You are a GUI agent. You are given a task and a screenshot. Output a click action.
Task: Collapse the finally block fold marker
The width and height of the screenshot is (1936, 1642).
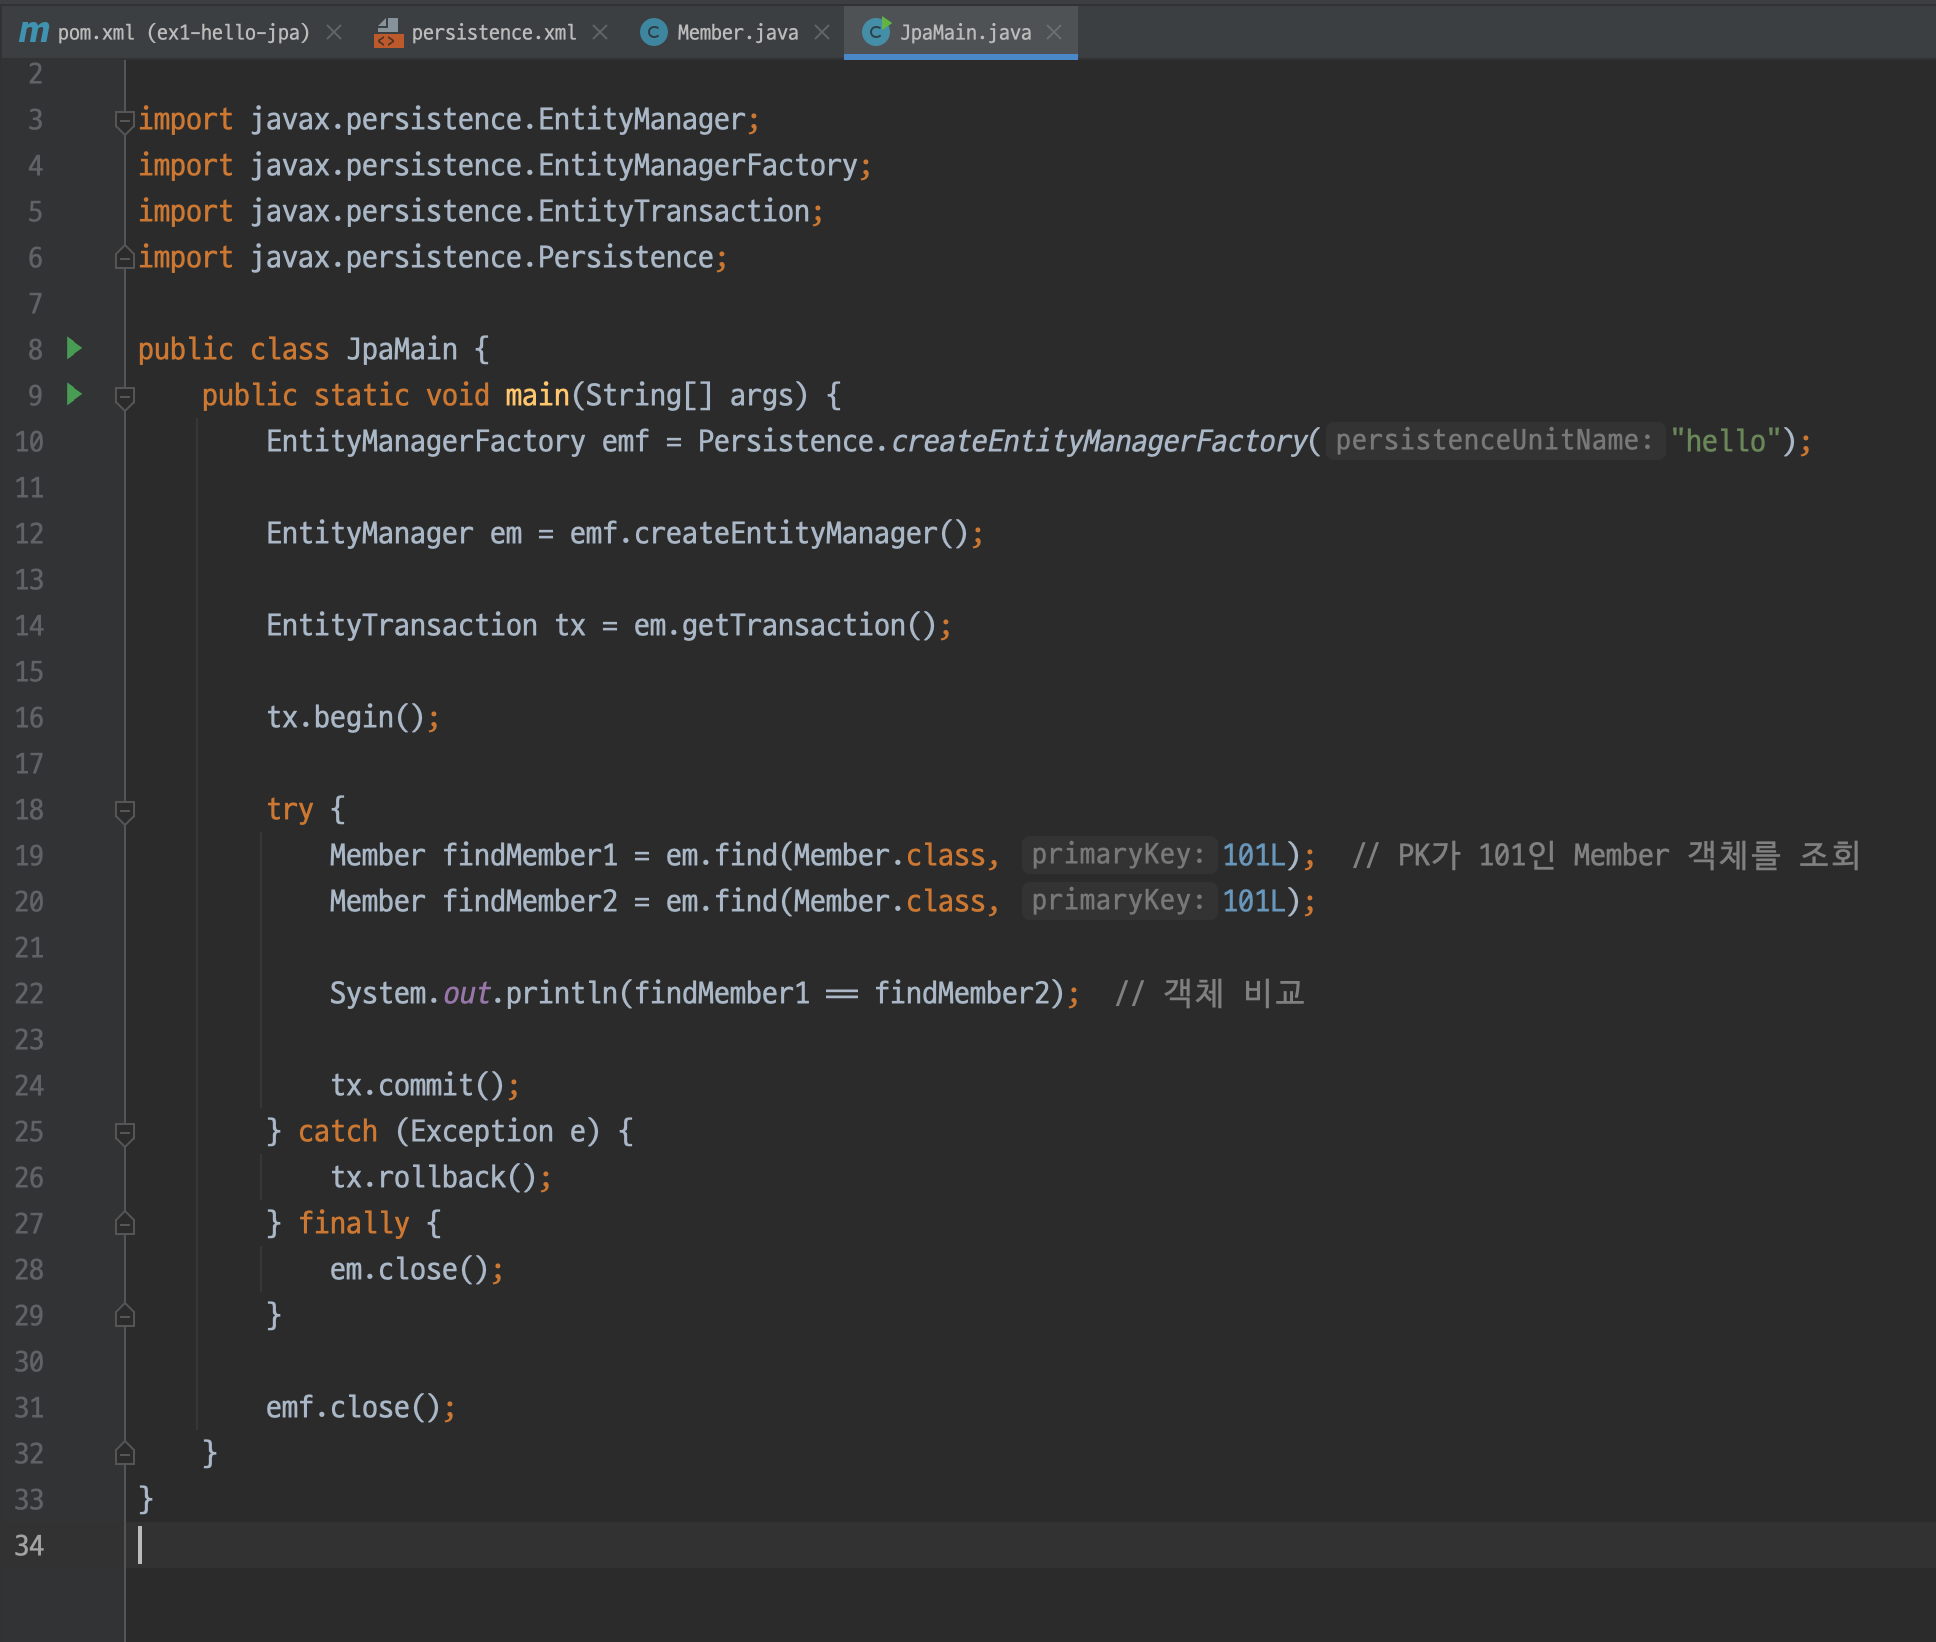click(125, 1224)
